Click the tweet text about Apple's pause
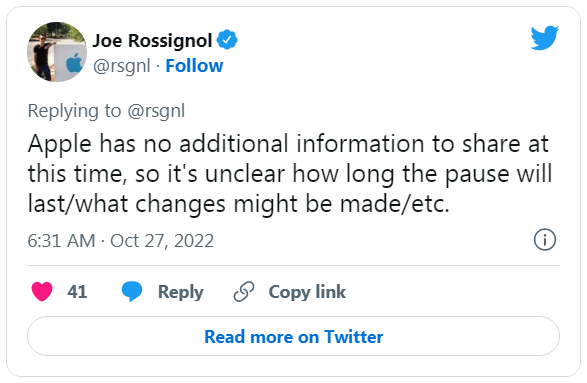The image size is (587, 383). [289, 174]
